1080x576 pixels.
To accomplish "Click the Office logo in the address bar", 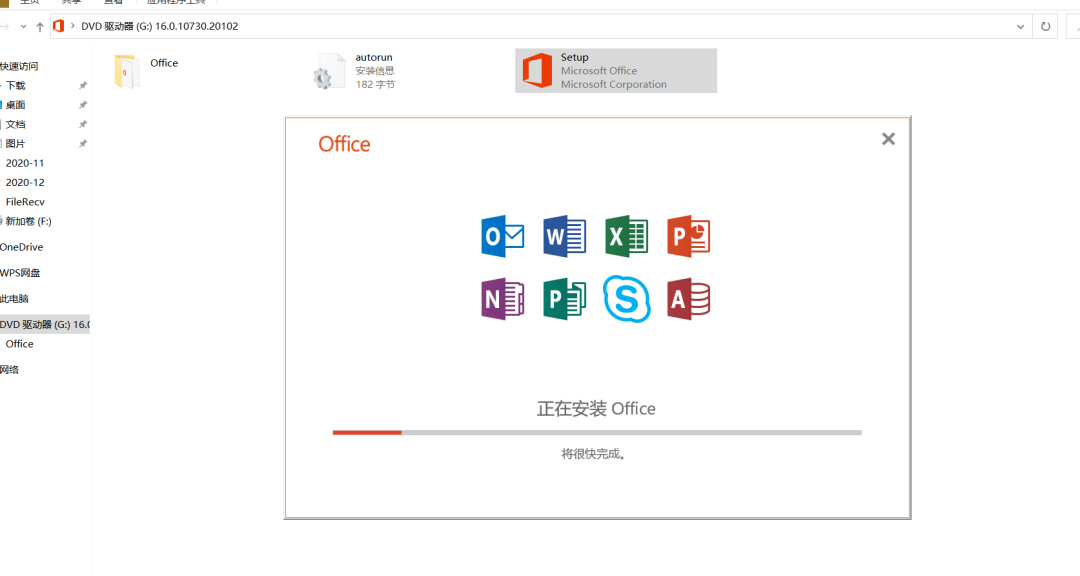I will point(59,26).
